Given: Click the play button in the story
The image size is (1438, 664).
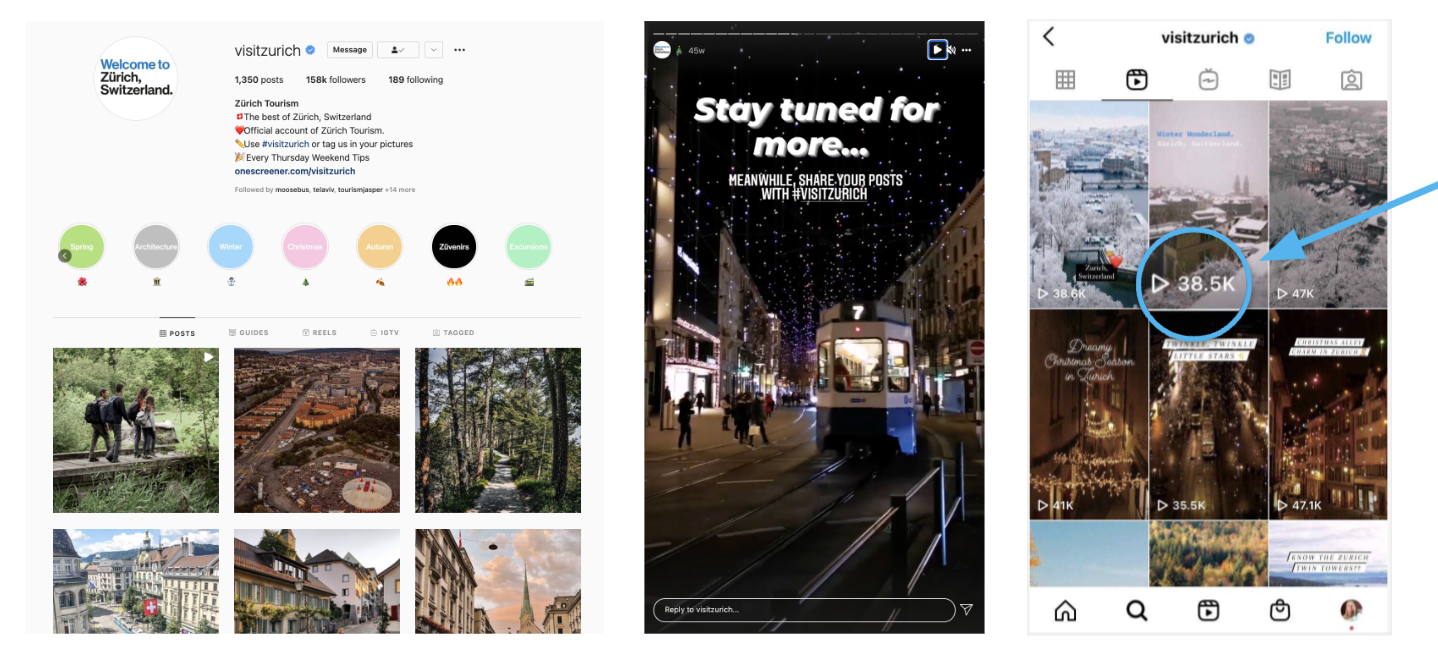Looking at the screenshot, I should [937, 50].
